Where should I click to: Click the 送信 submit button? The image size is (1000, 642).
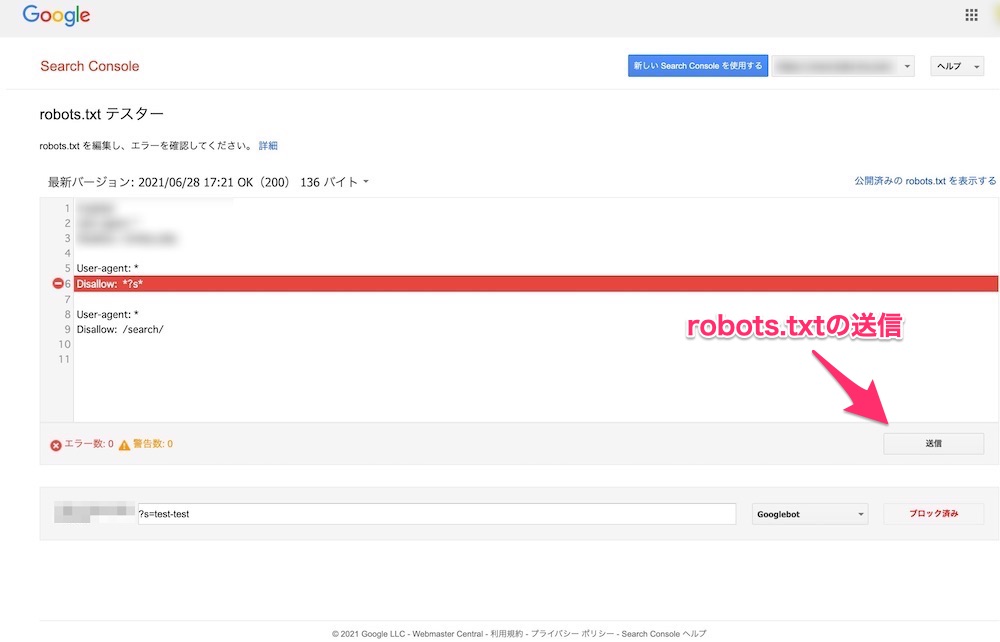(x=933, y=443)
